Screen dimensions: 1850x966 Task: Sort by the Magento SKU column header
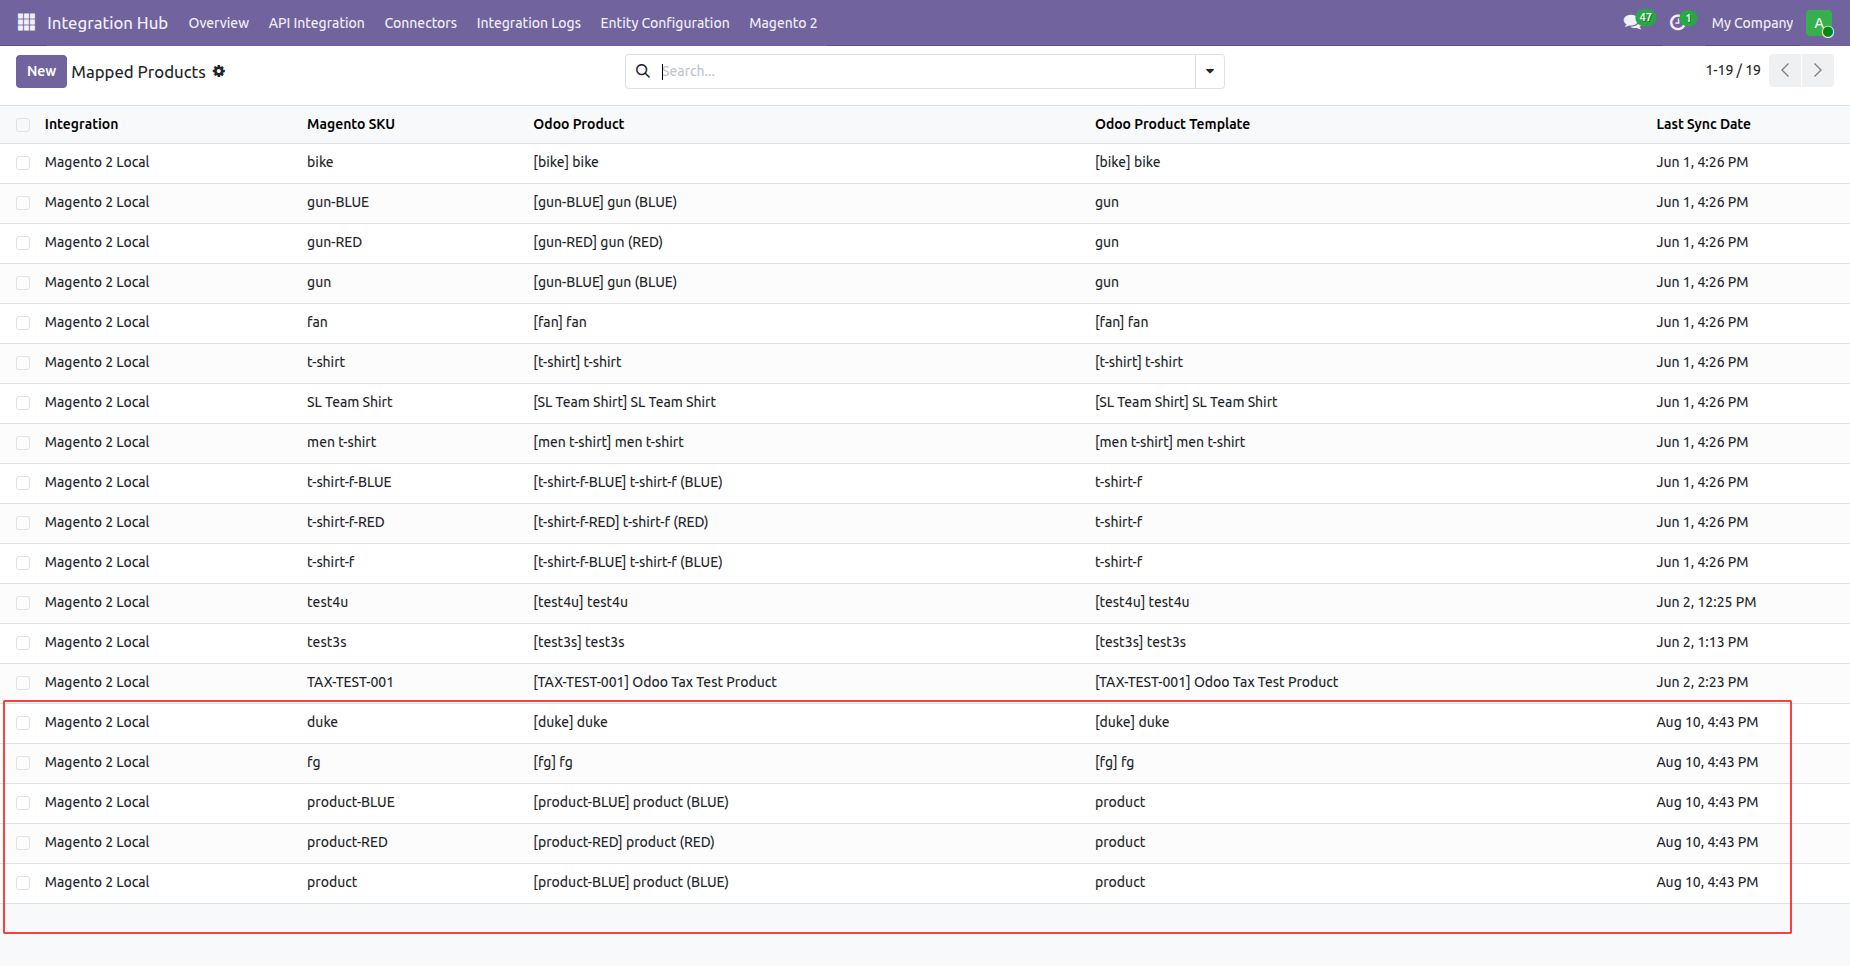coord(351,124)
